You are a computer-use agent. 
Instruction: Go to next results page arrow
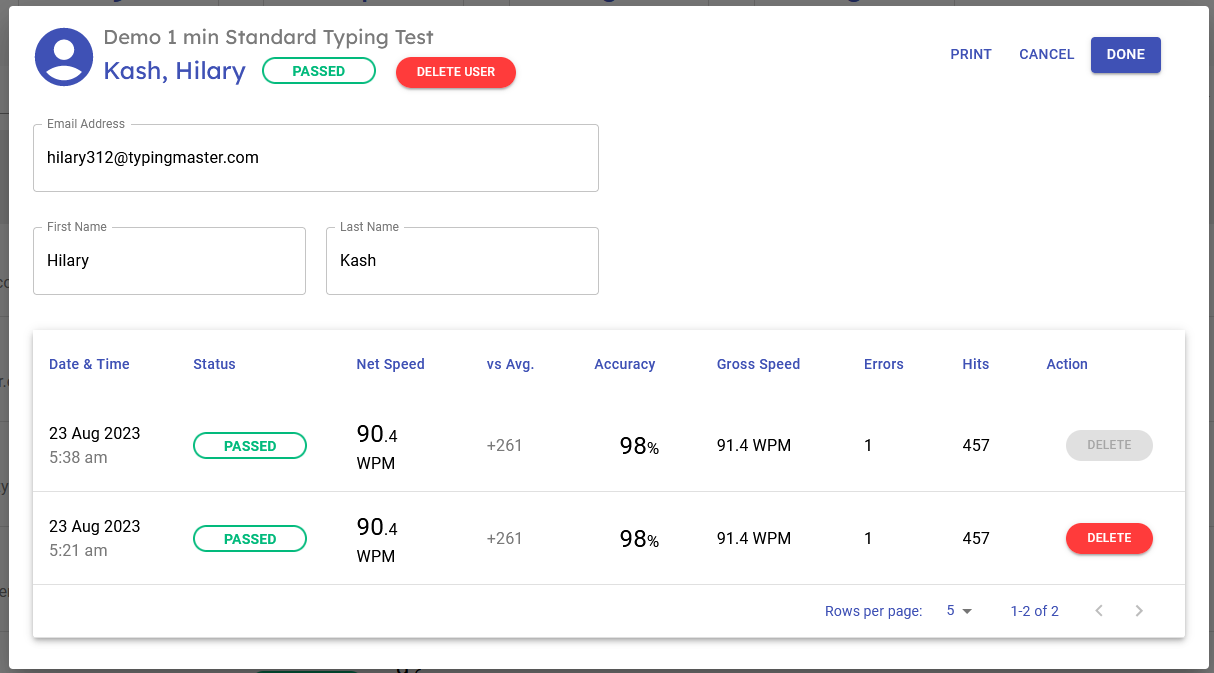(x=1139, y=611)
